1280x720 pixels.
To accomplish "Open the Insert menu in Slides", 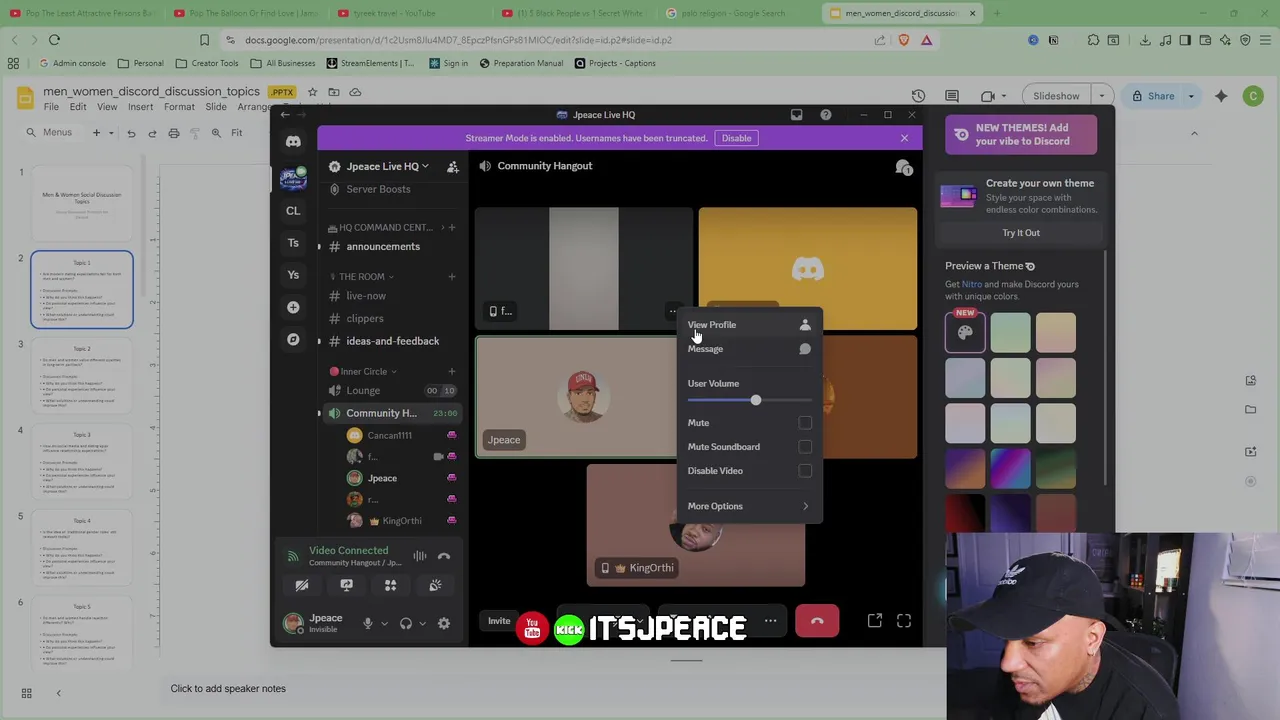I will tap(140, 107).
